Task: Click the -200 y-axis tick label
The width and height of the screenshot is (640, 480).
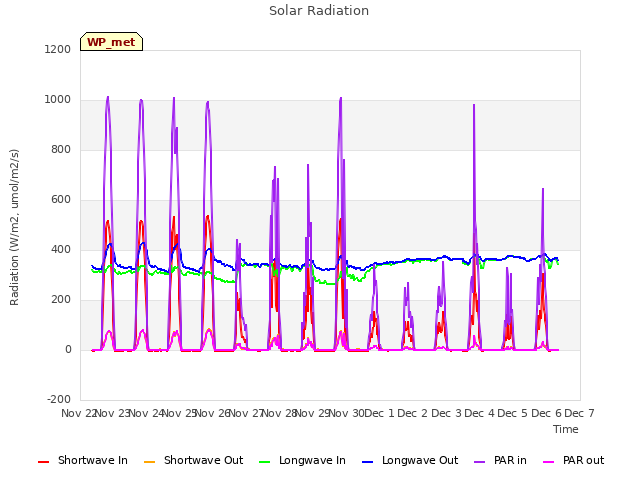Action: [x=59, y=399]
